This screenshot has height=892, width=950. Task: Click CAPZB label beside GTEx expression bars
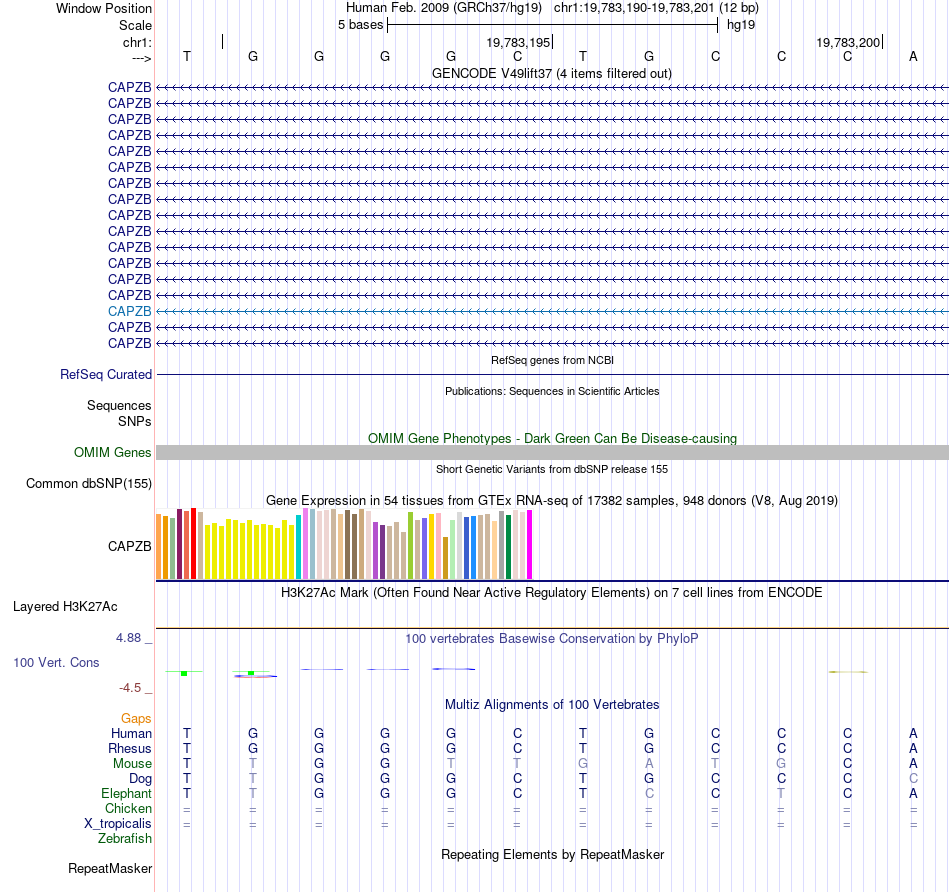[130, 546]
